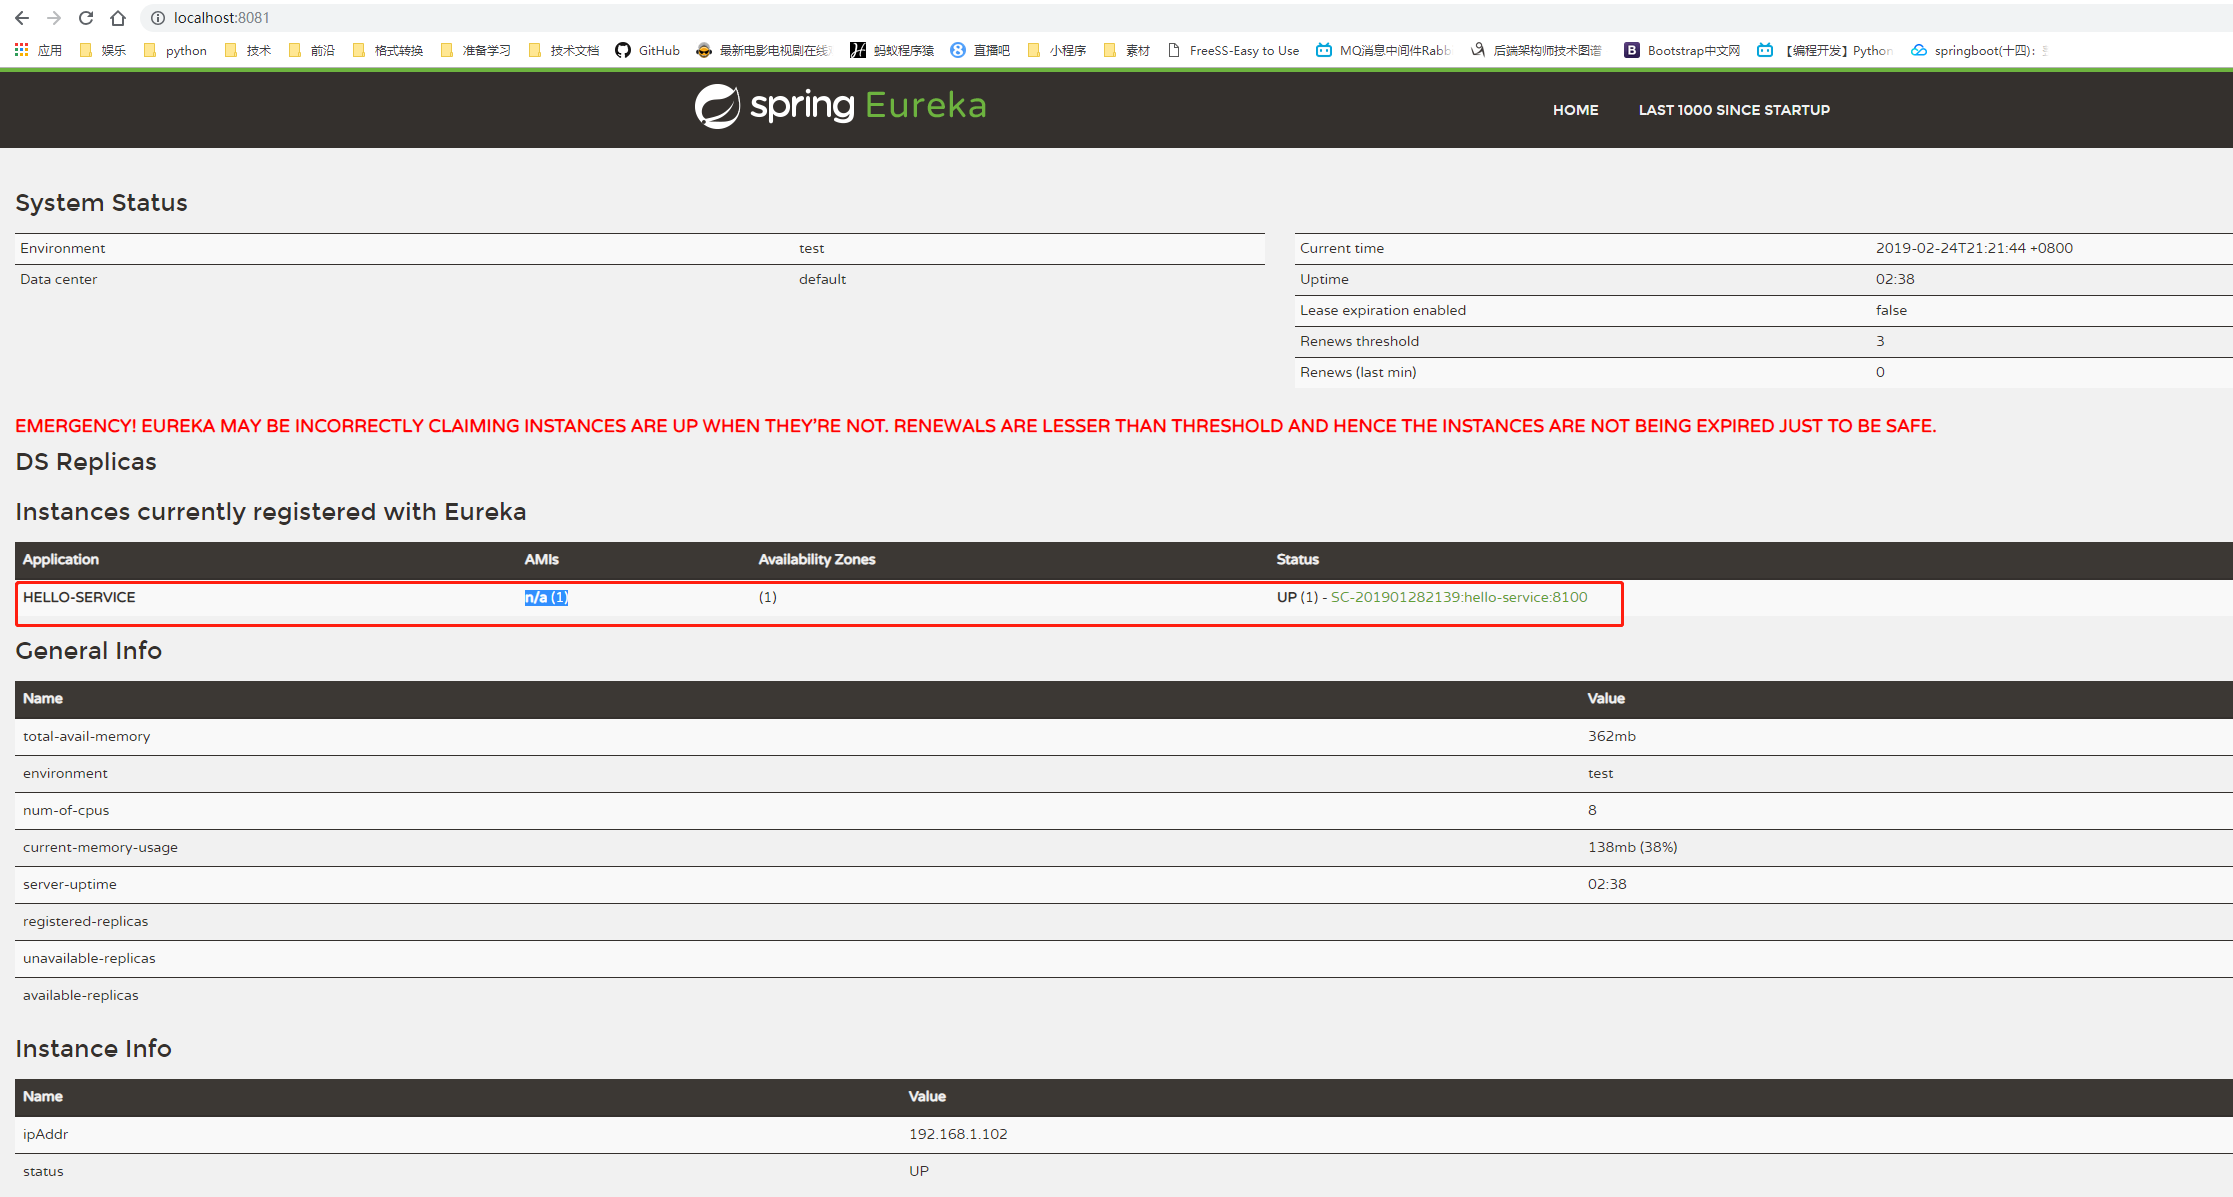This screenshot has height=1197, width=2233.
Task: Open the 直播吧 bookmark
Action: [980, 50]
